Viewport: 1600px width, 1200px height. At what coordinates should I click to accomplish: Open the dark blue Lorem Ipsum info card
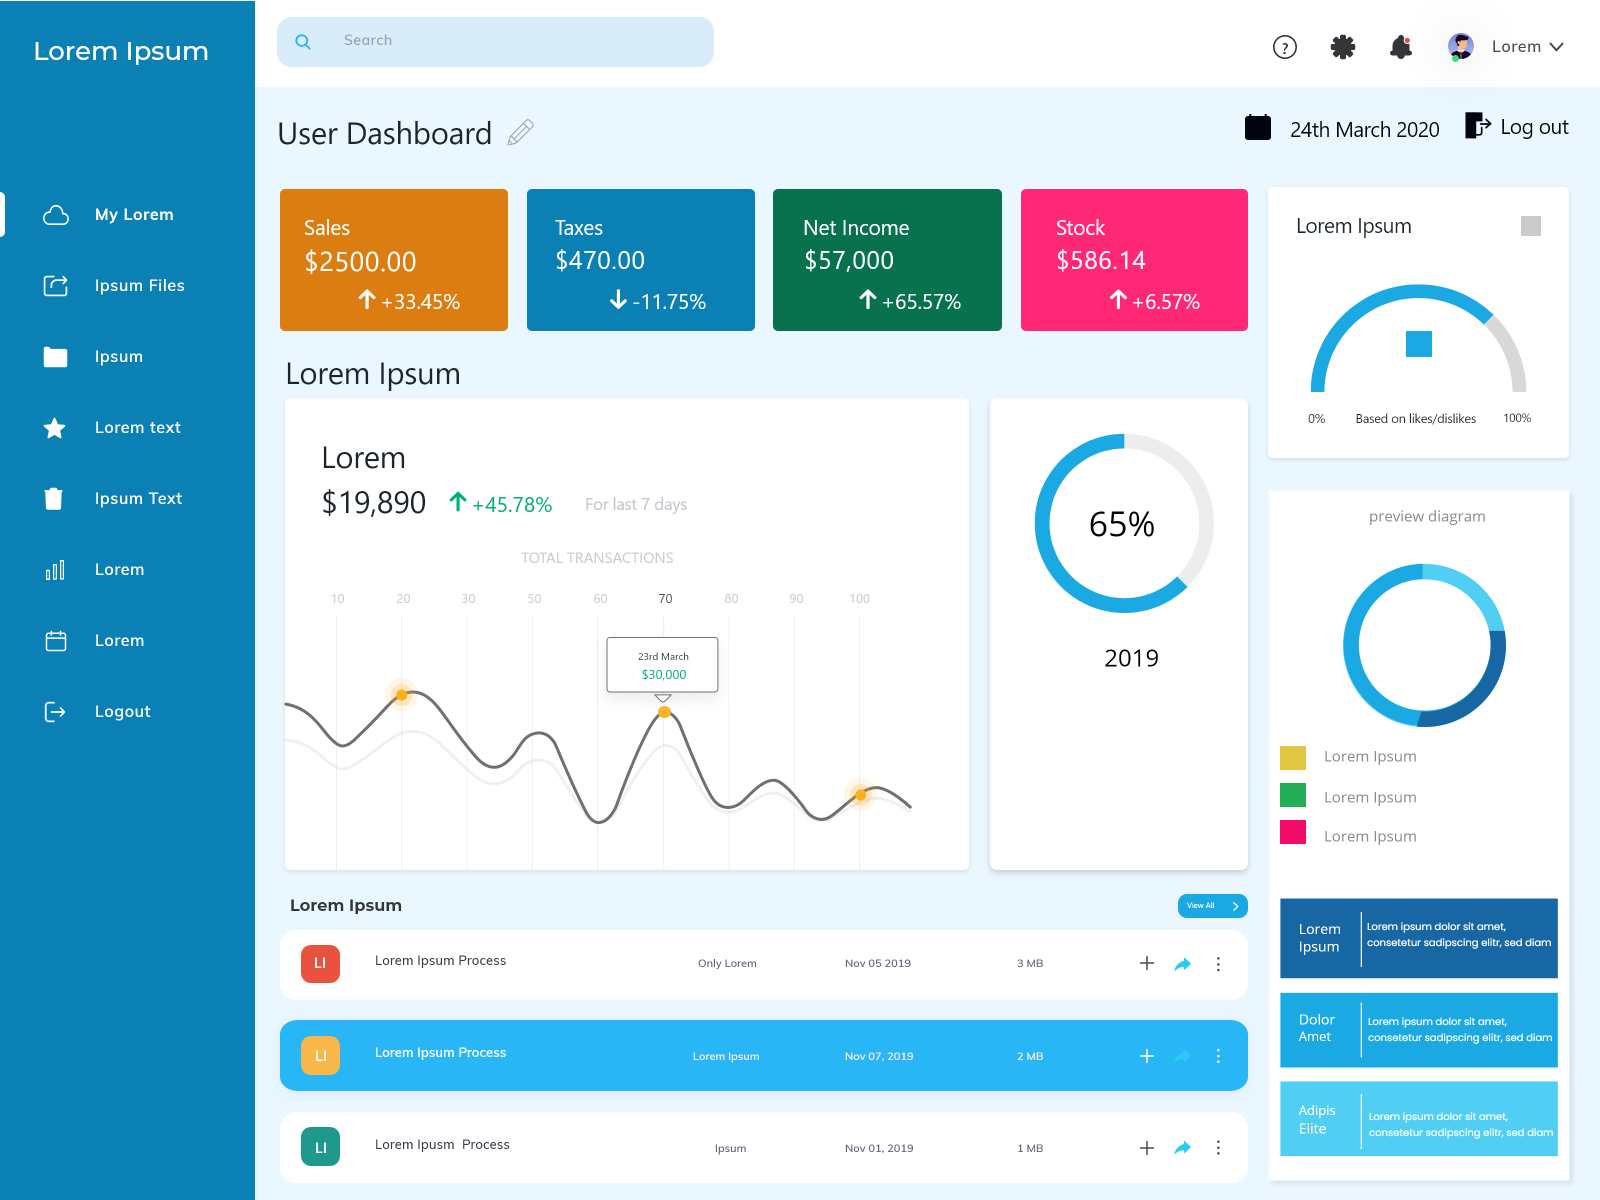pyautogui.click(x=1419, y=938)
